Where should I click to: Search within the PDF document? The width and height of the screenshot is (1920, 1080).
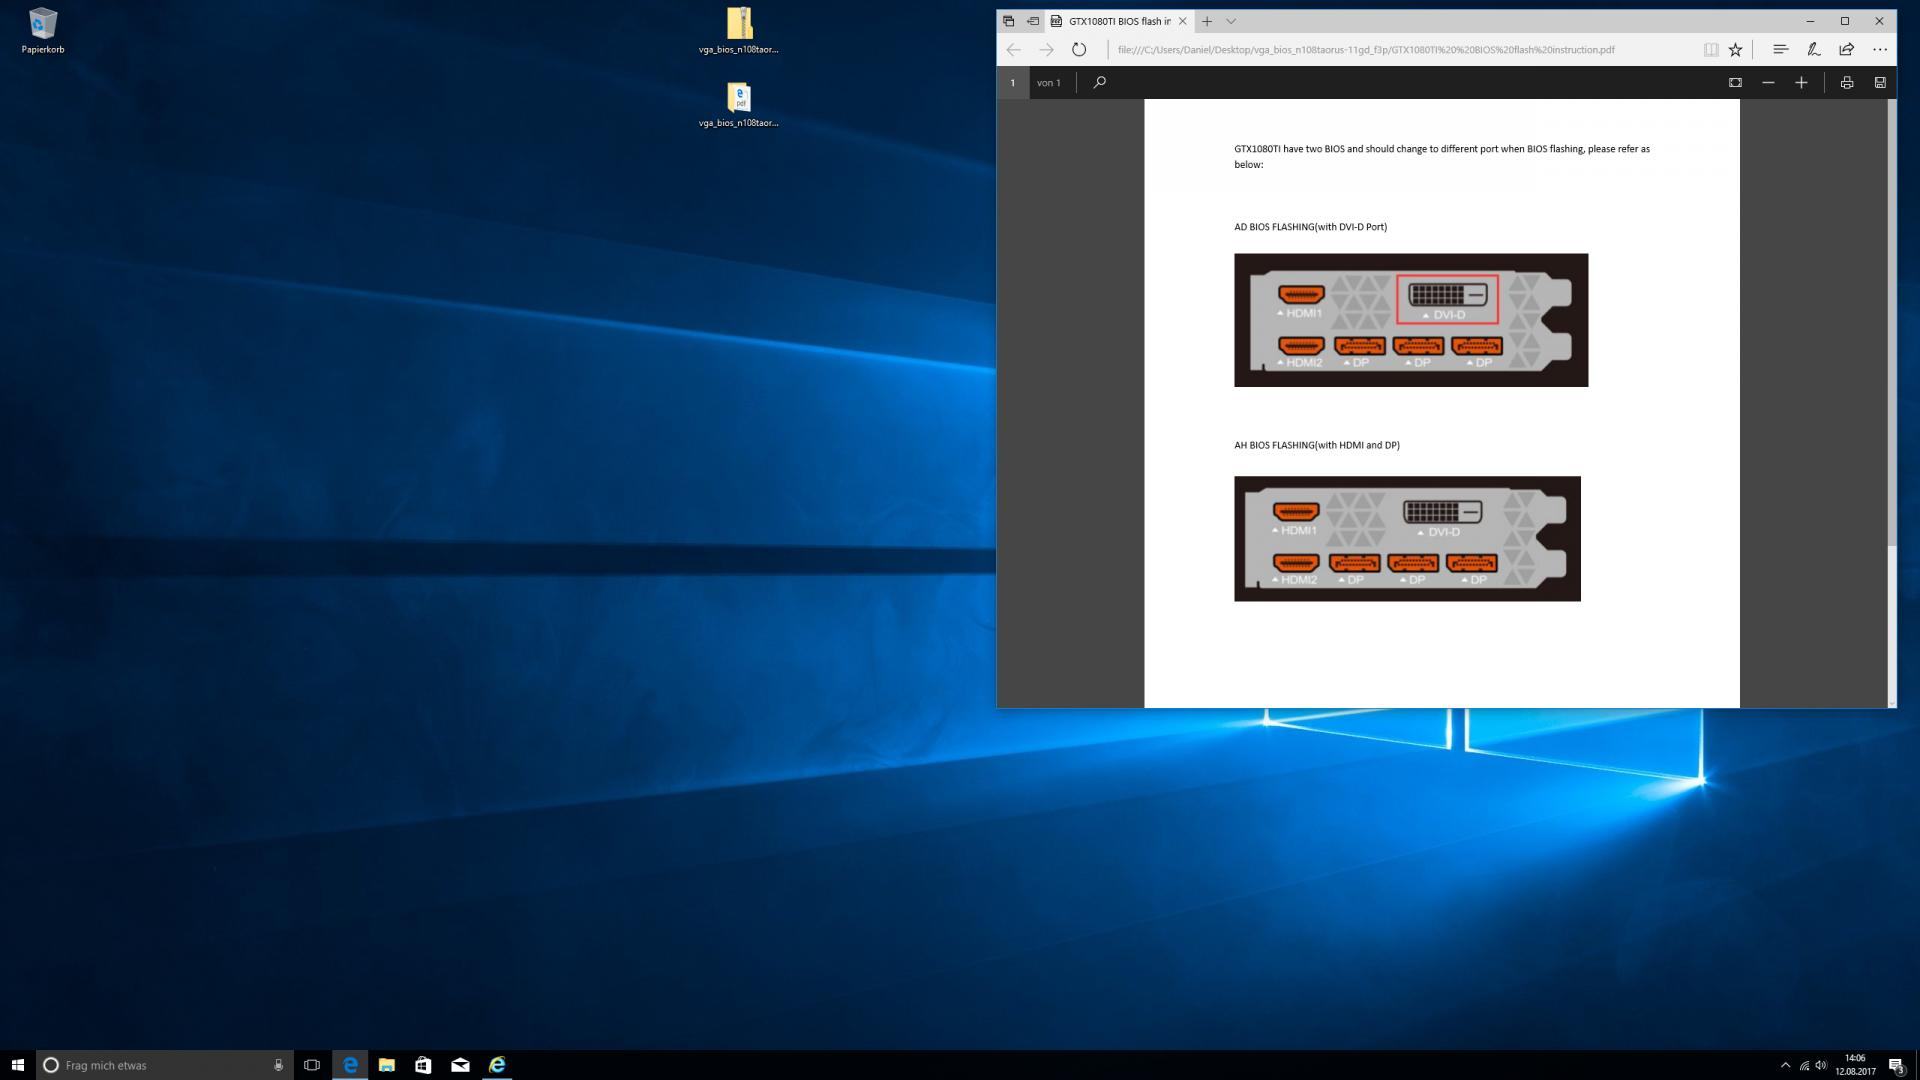tap(1099, 82)
